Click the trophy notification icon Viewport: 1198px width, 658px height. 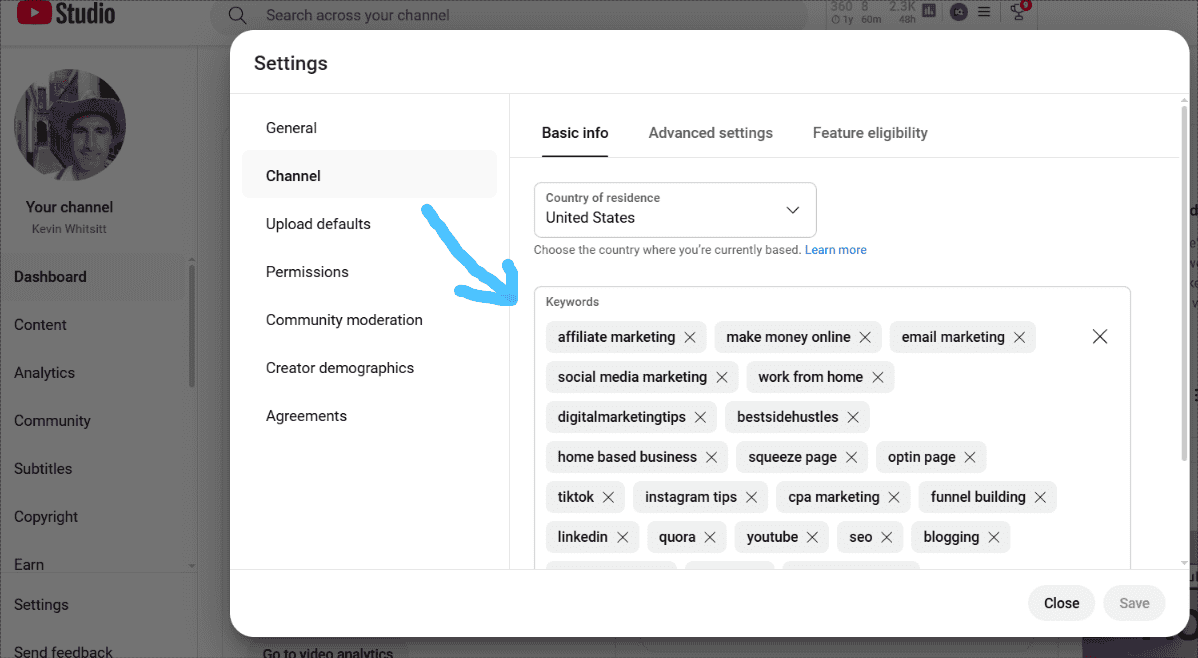pyautogui.click(x=1018, y=11)
